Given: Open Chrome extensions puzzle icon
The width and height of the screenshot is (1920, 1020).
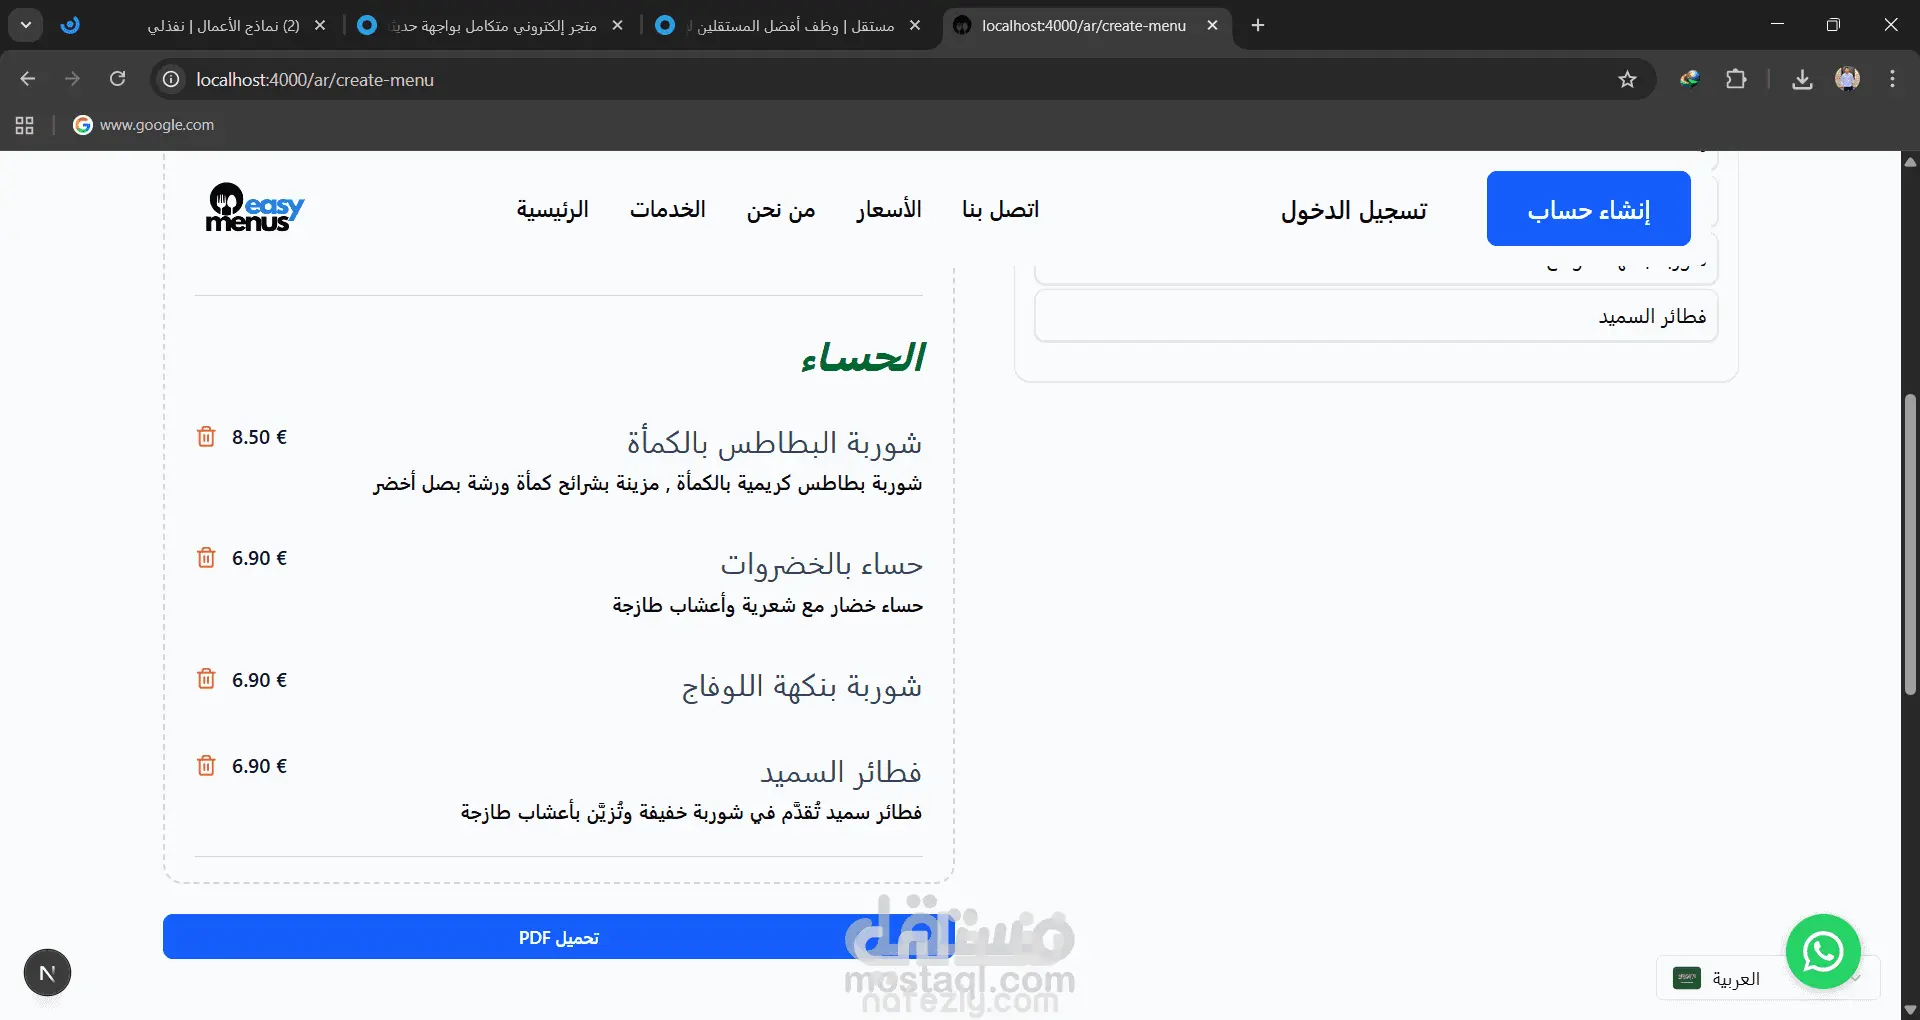Looking at the screenshot, I should coord(1737,79).
